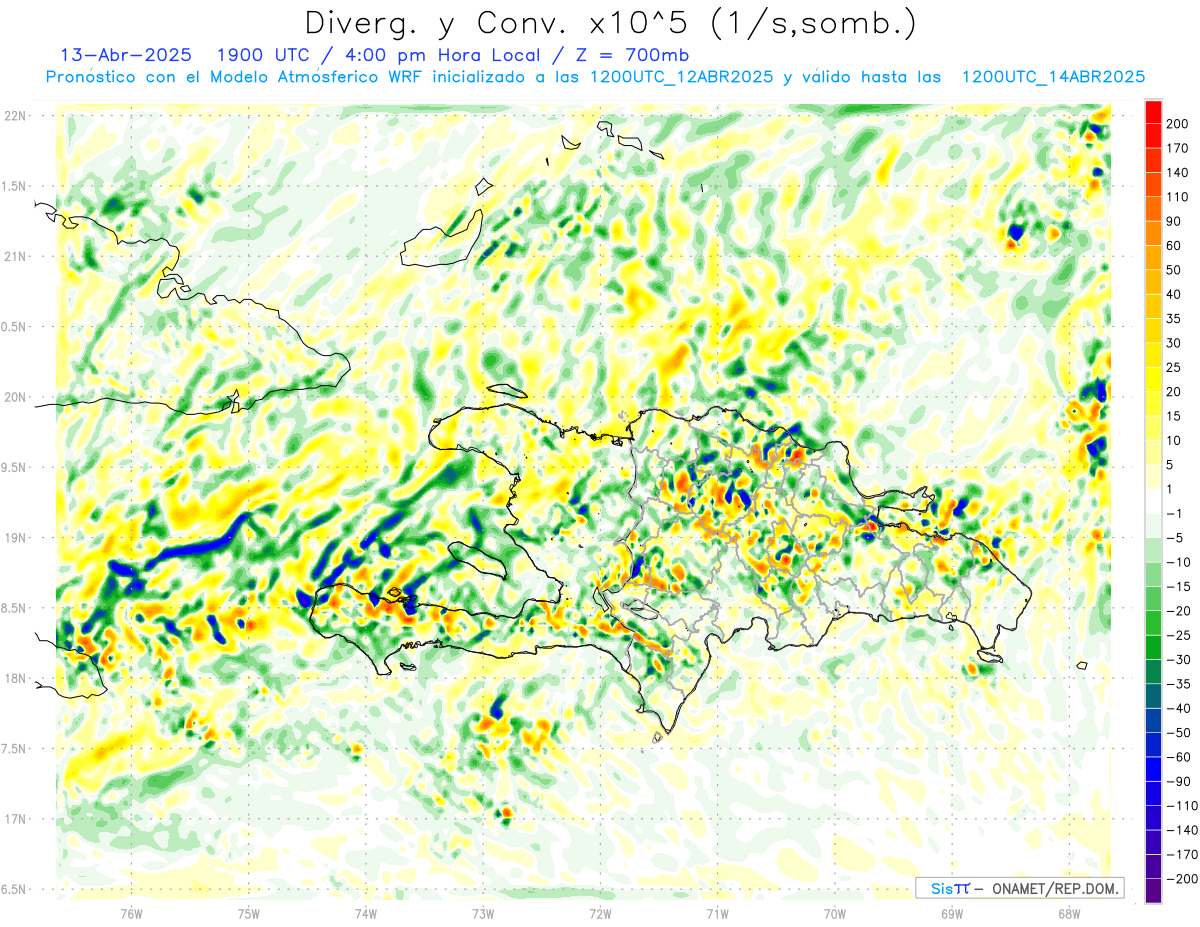Click the '18N' latitude axis label
The width and height of the screenshot is (1200, 927).
(15, 679)
